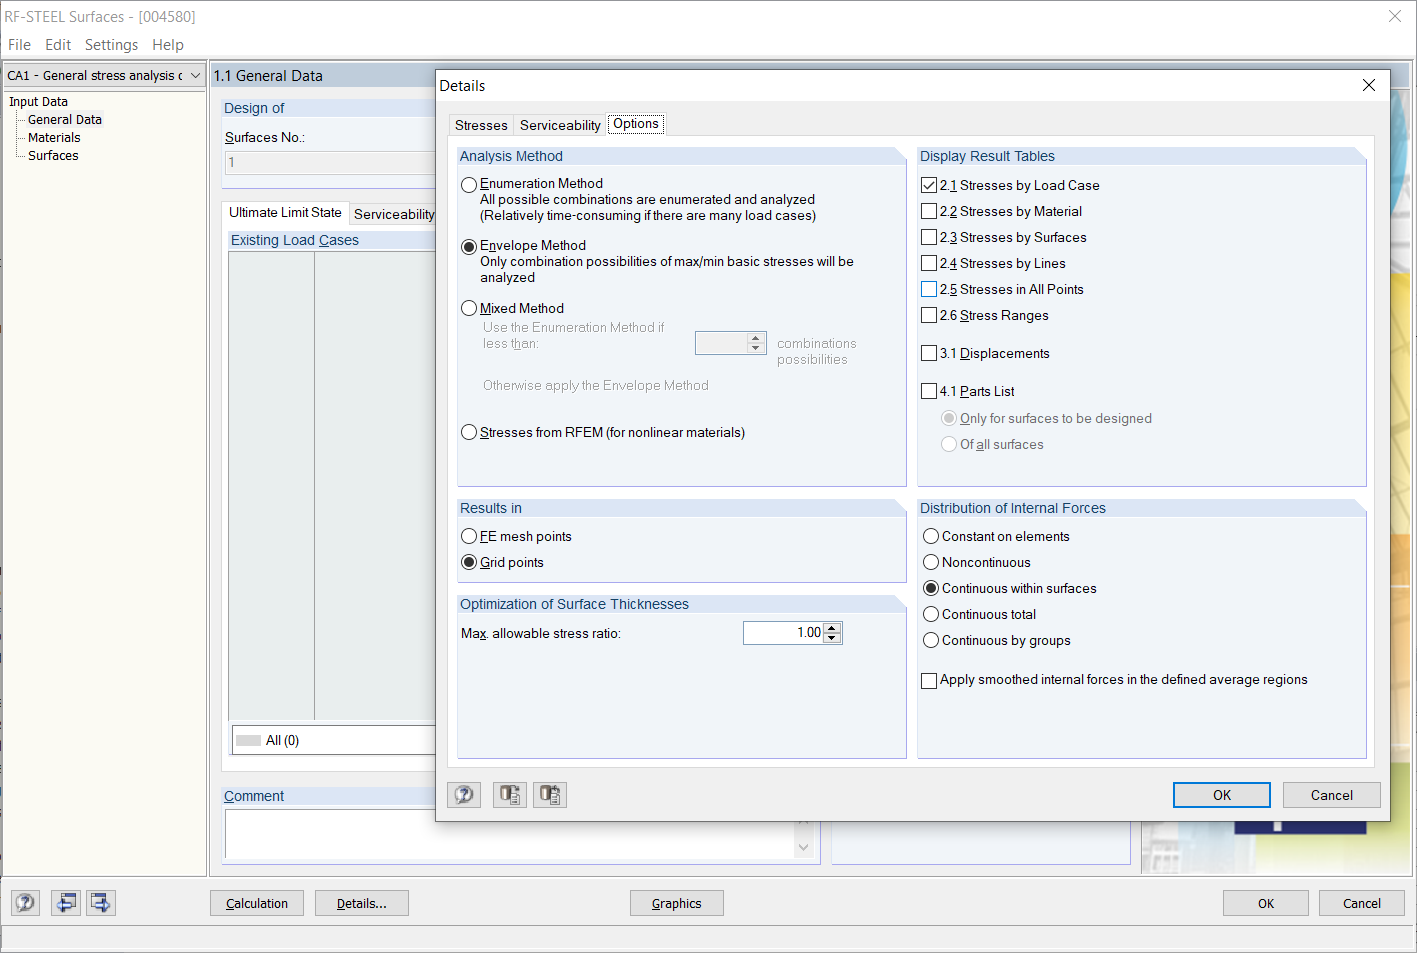
Task: Click the All (0) load case filter
Action: (x=334, y=740)
